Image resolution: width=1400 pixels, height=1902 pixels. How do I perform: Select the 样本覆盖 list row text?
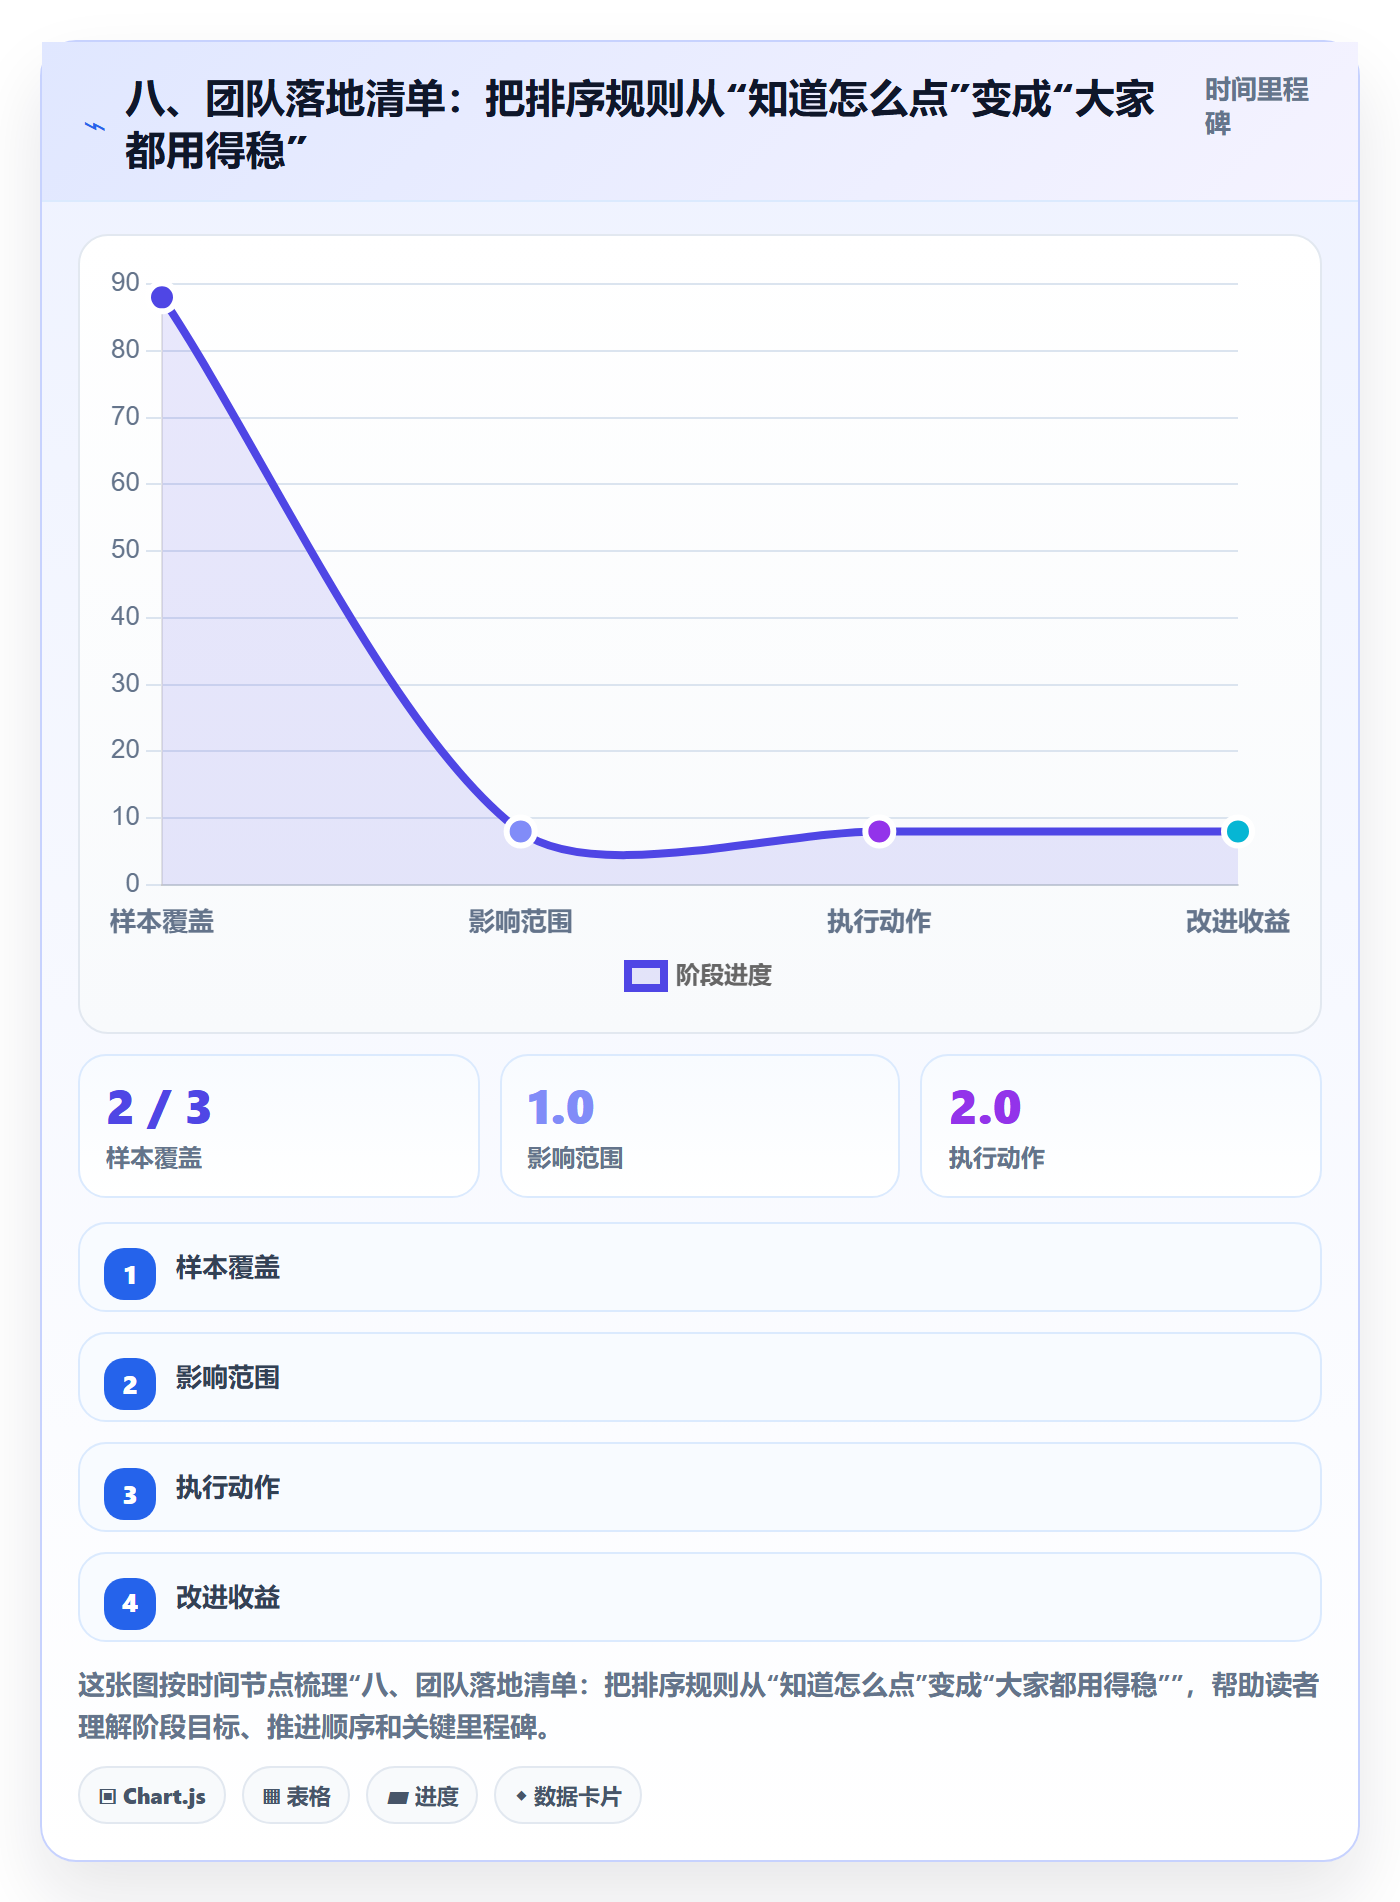point(228,1267)
